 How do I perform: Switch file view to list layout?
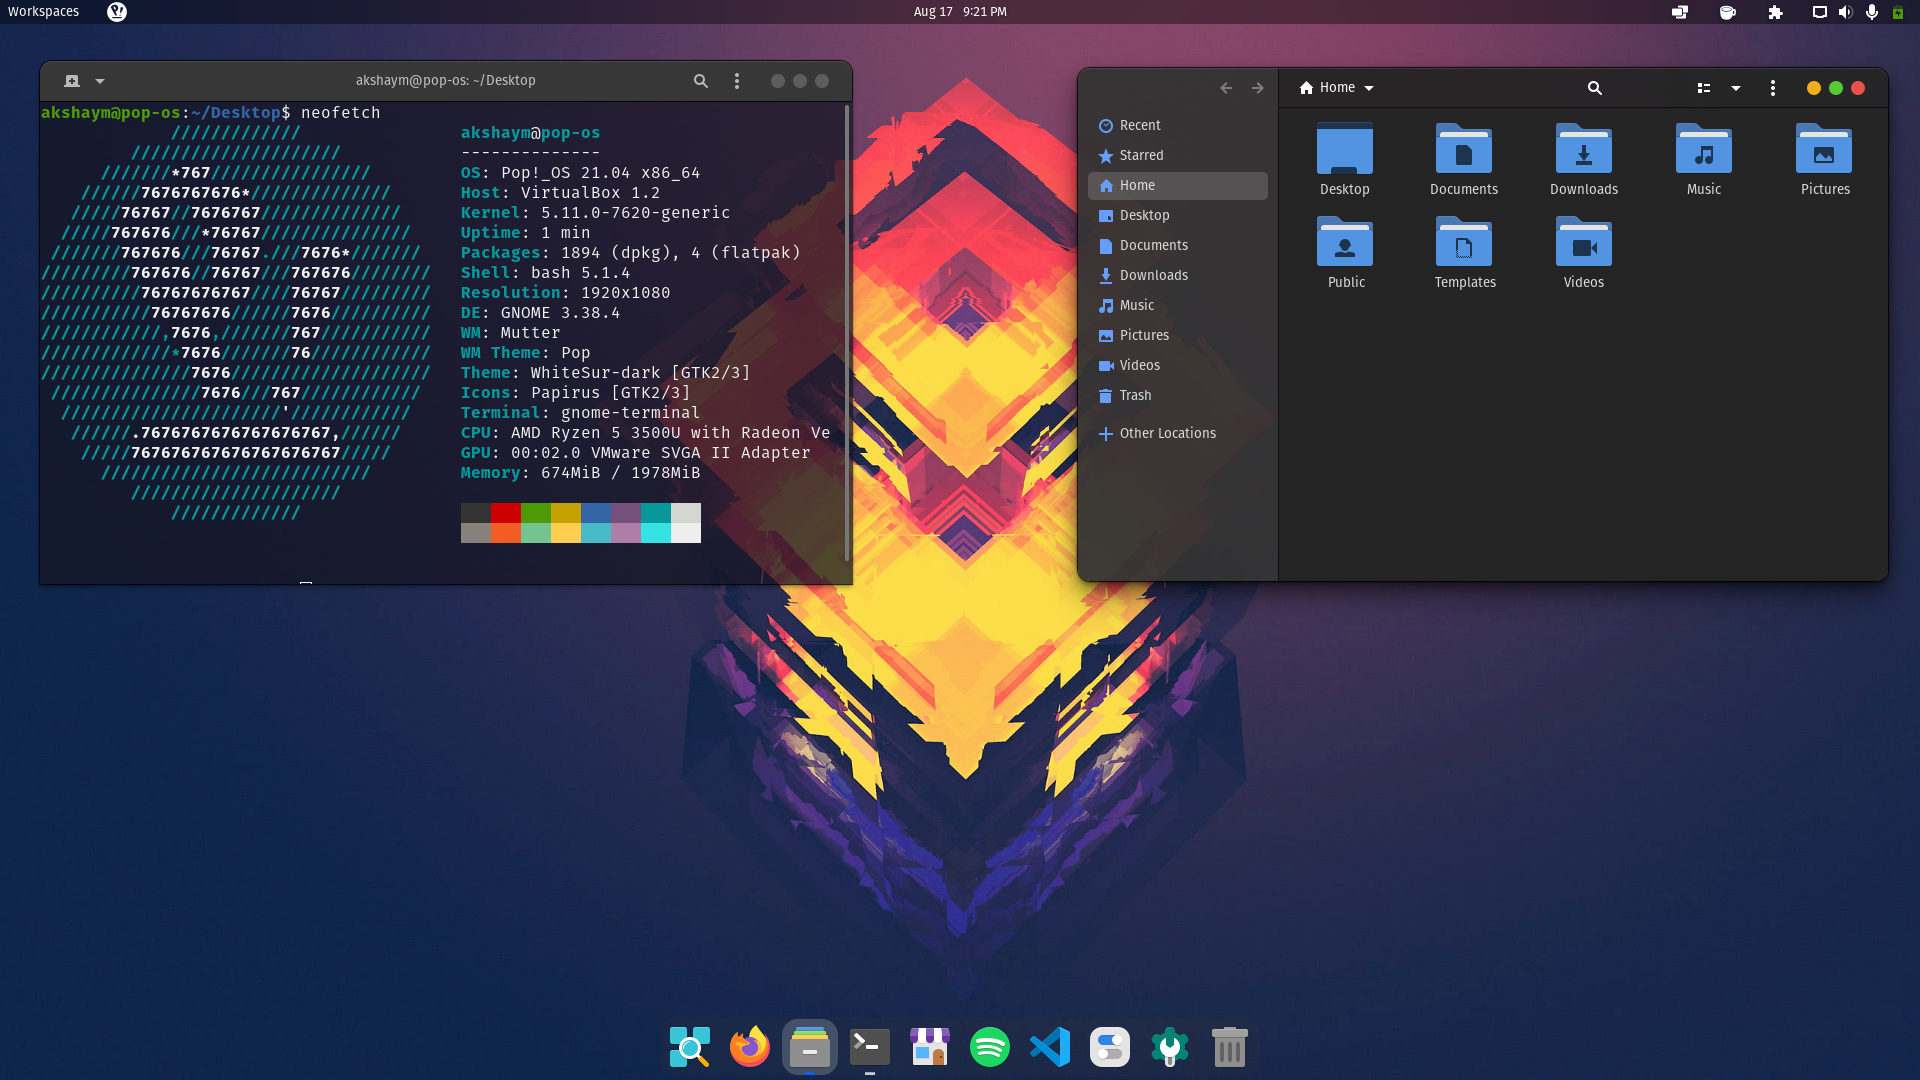(x=1704, y=88)
